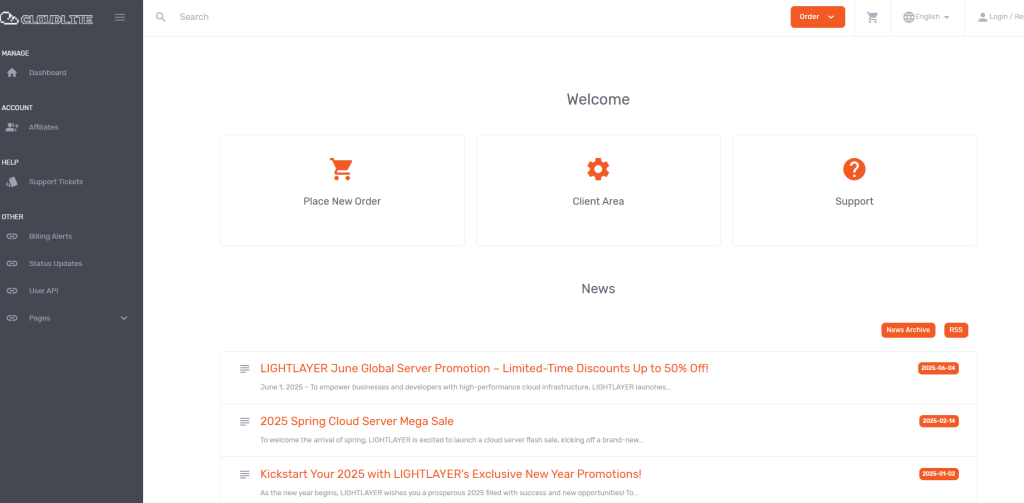Open the Order dropdown button
The height and width of the screenshot is (503, 1024).
coord(818,17)
